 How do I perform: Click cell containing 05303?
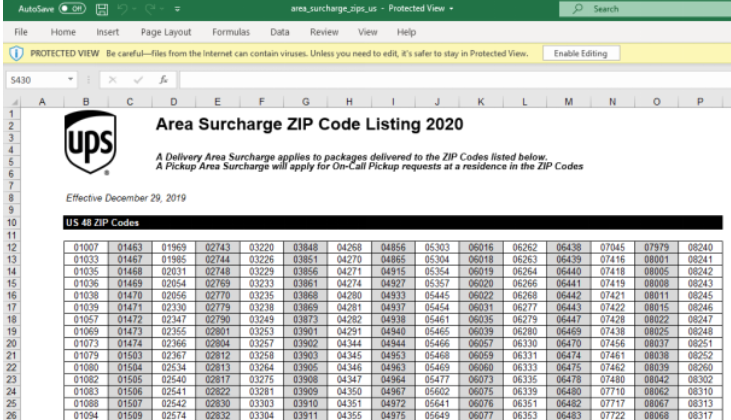(x=437, y=247)
